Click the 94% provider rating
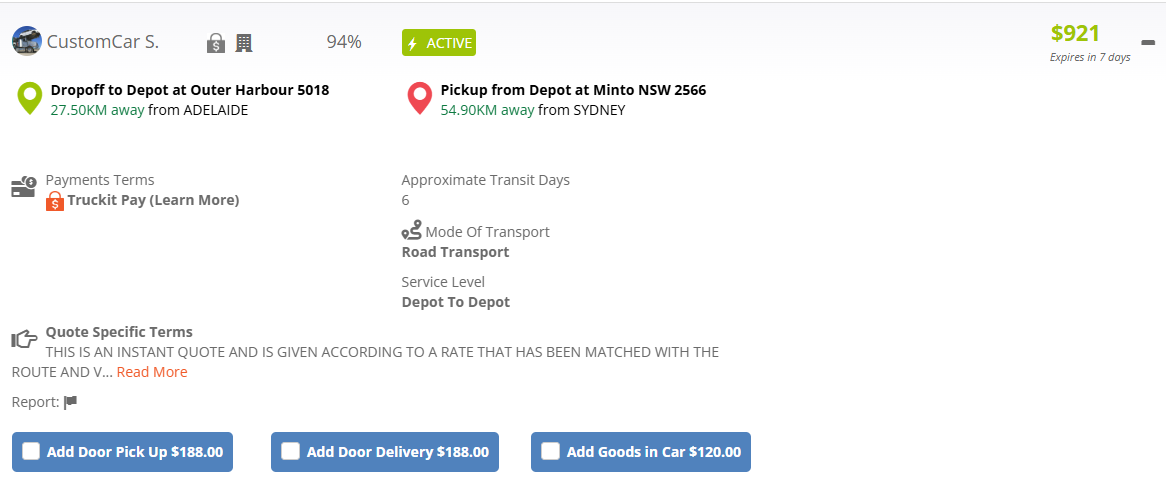 344,42
